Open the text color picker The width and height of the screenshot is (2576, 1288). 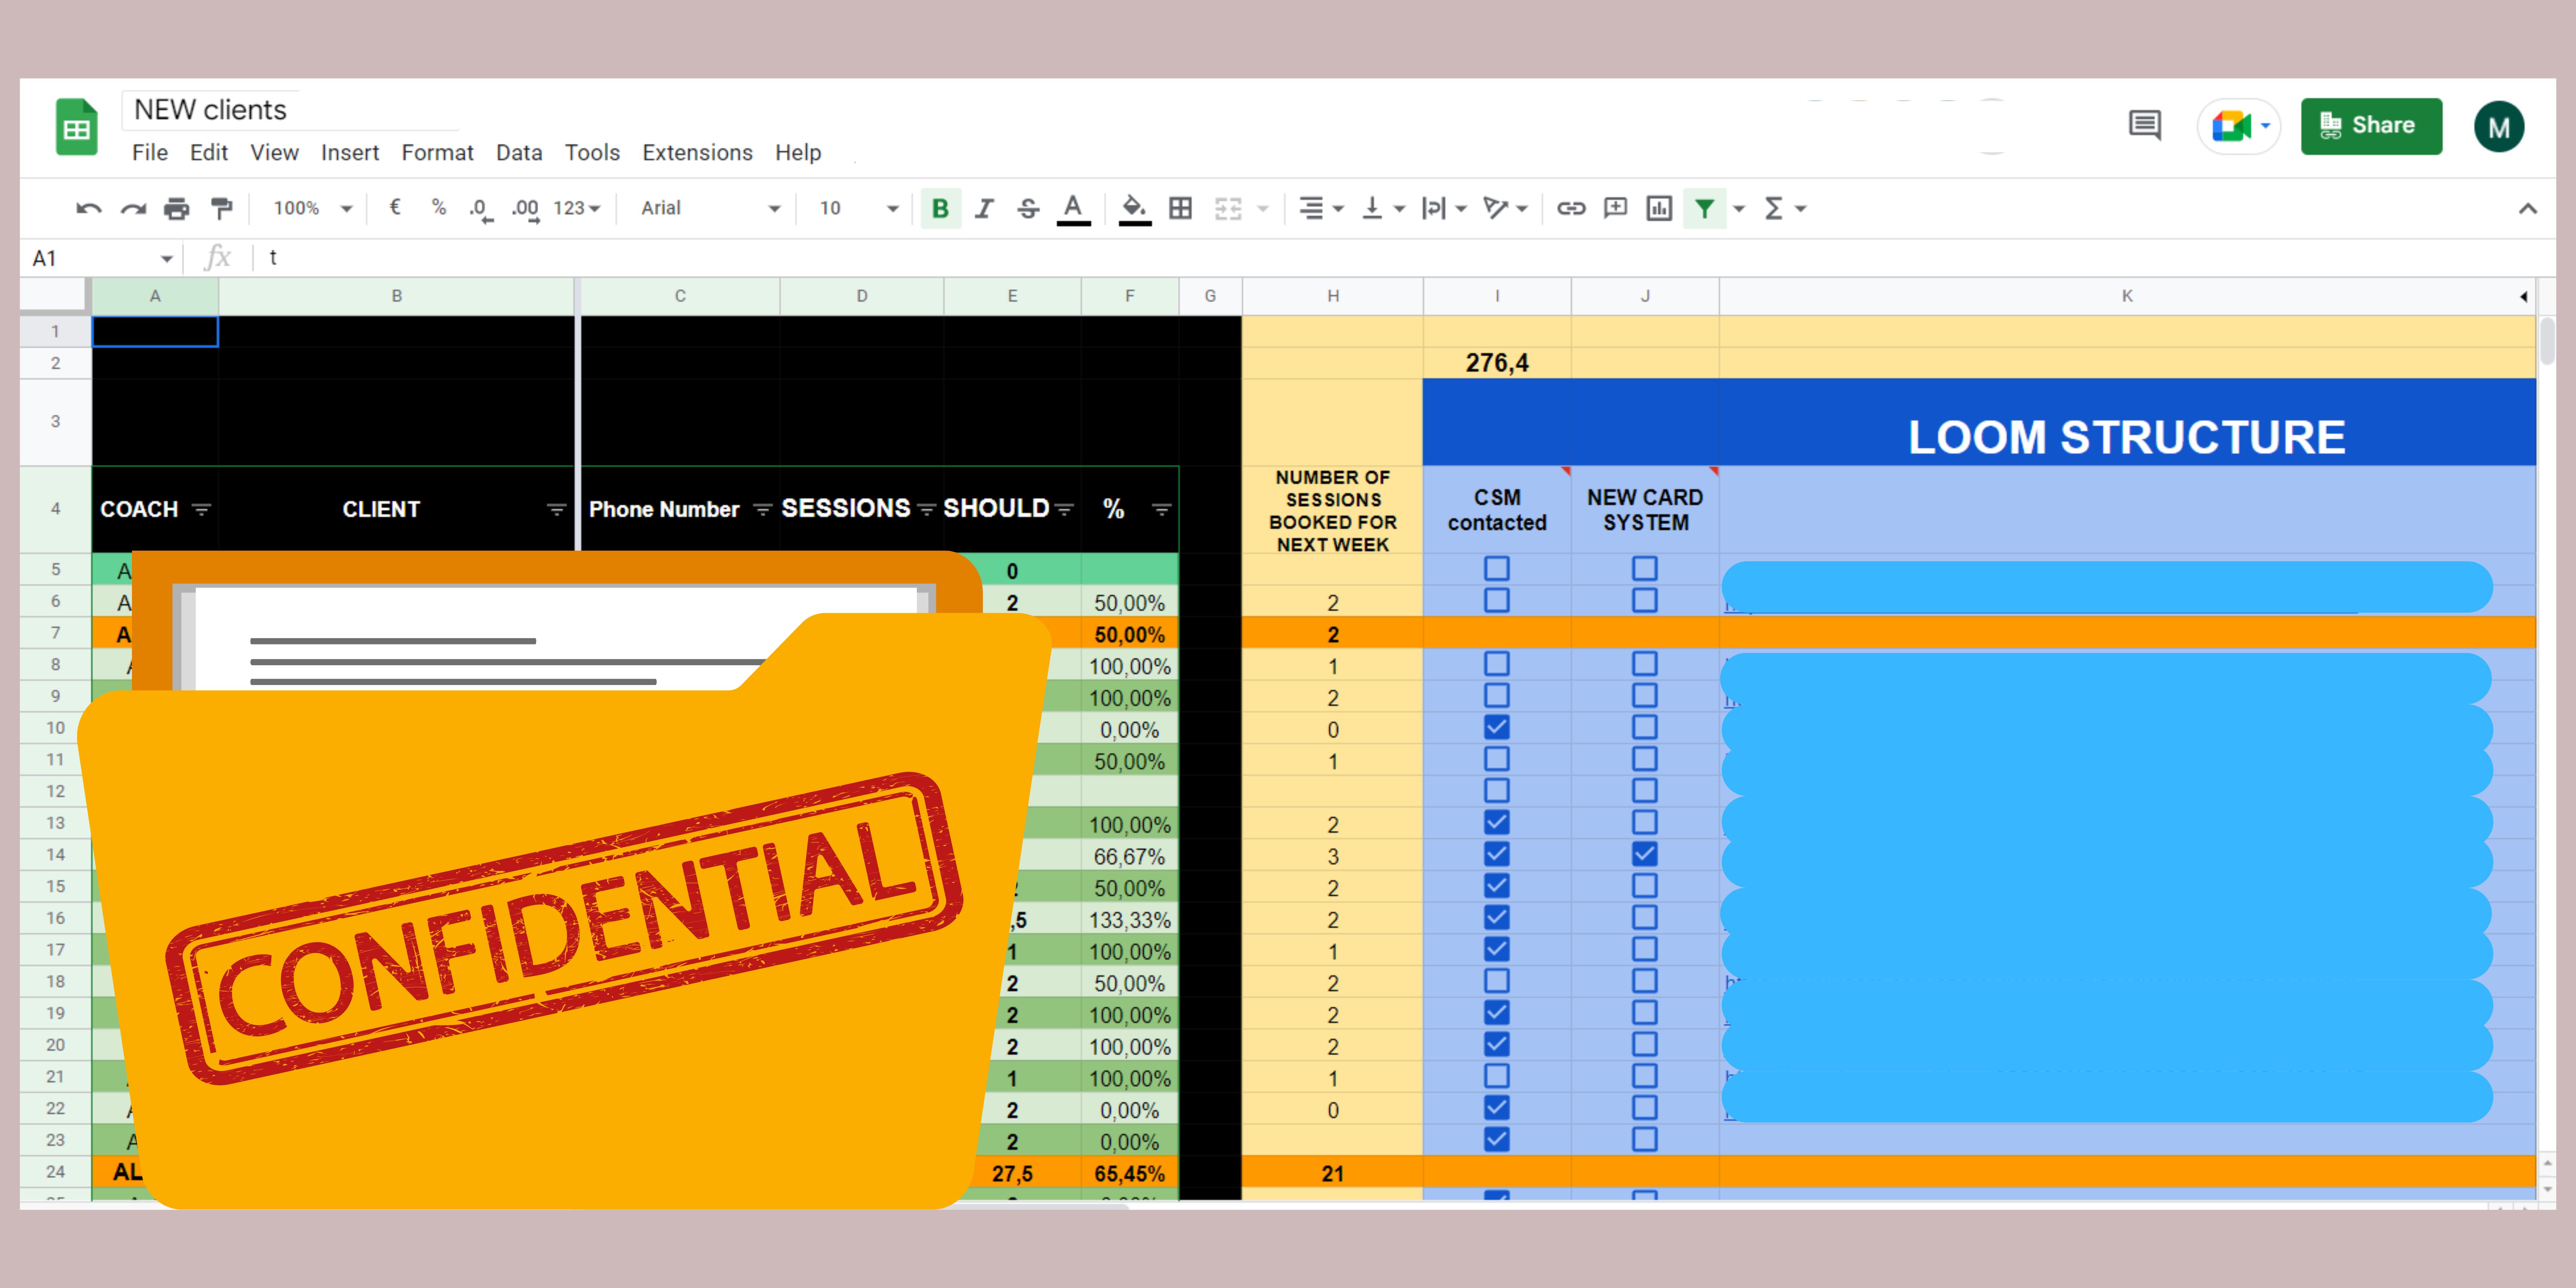1073,209
